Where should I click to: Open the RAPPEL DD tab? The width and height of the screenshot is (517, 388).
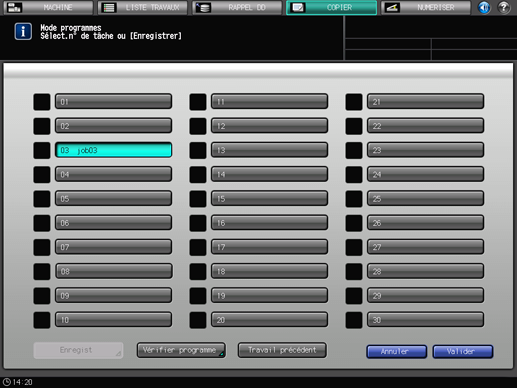(x=237, y=7)
